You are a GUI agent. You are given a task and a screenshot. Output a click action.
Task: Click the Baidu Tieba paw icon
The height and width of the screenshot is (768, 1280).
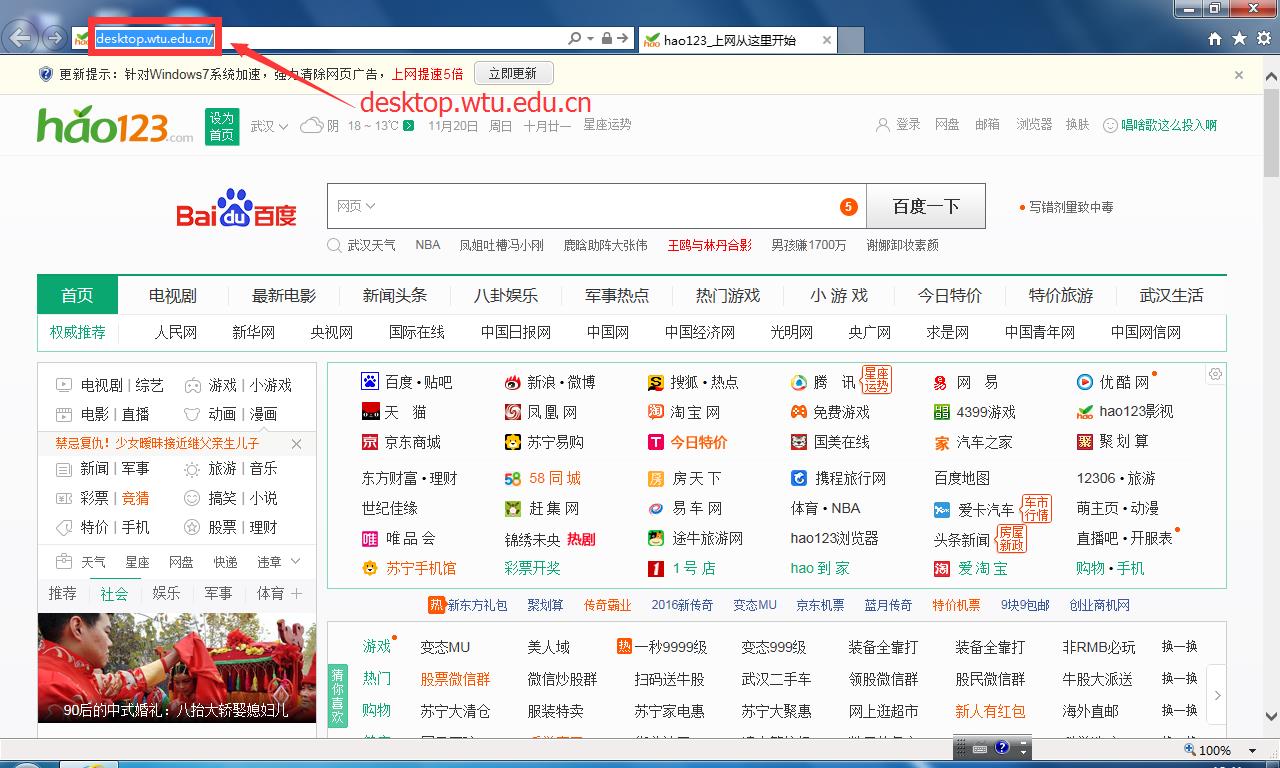tap(370, 382)
